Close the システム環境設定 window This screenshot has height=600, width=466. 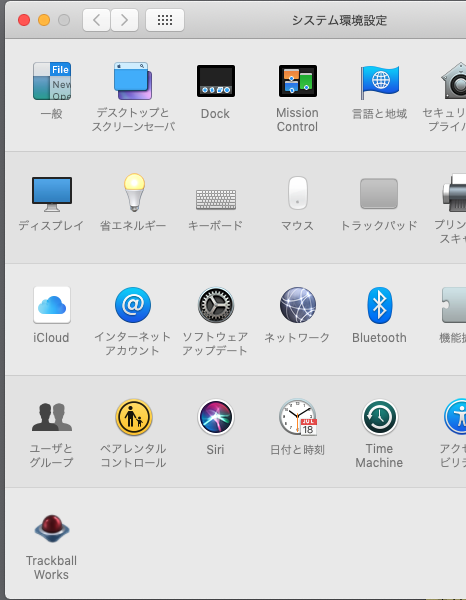coord(24,20)
